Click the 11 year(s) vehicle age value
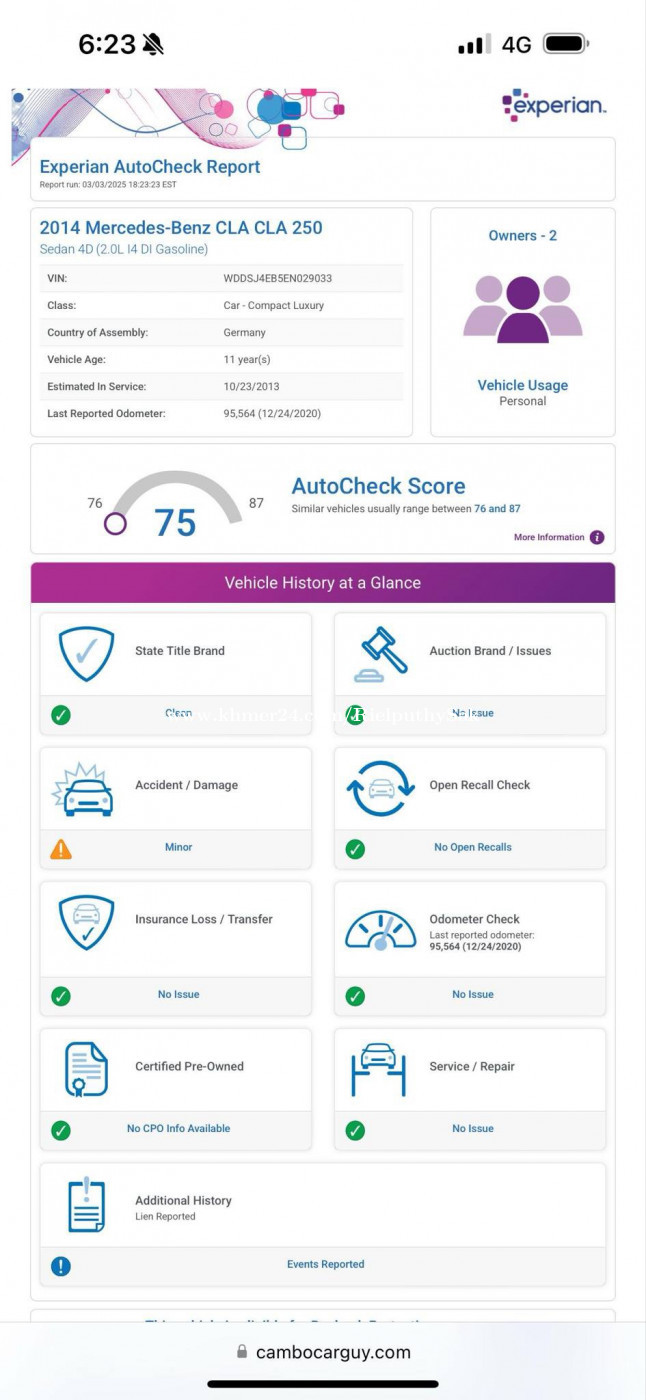646x1400 pixels. pos(247,359)
